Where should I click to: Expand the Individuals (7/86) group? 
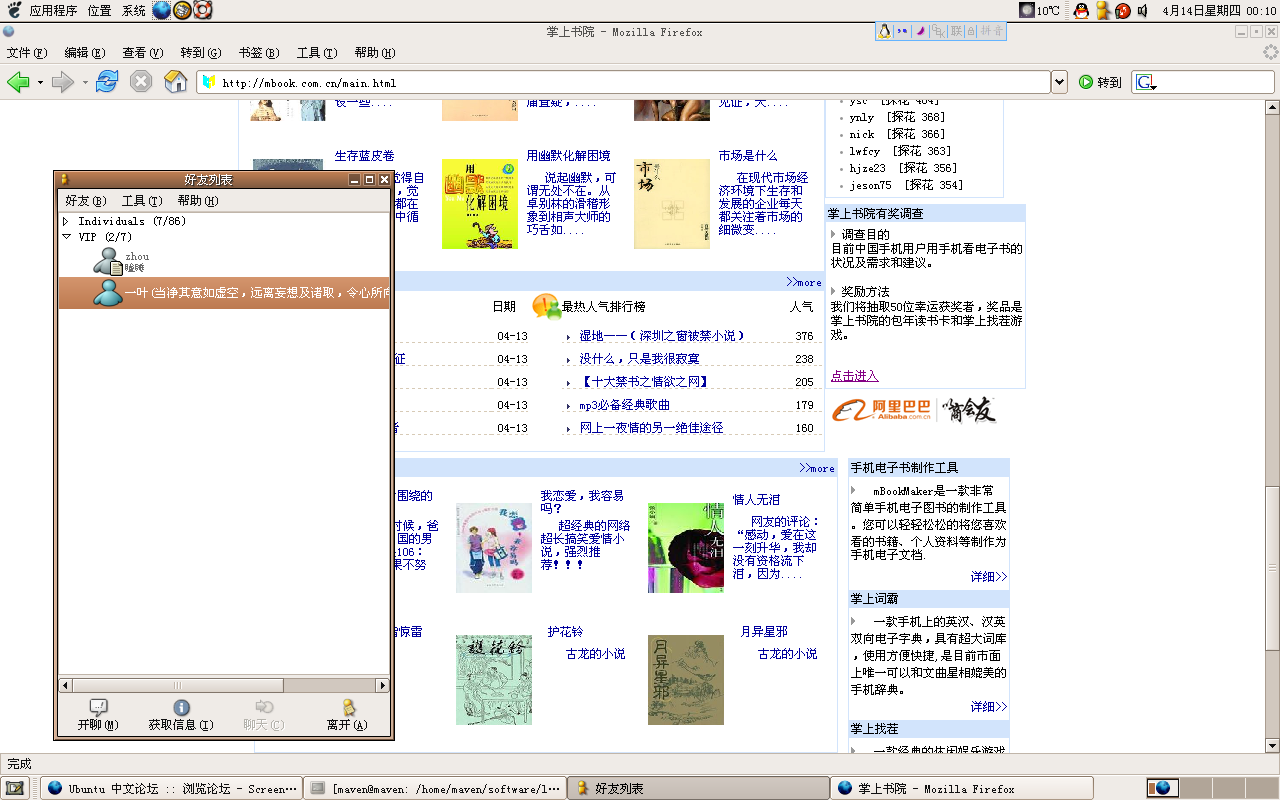tap(66, 221)
